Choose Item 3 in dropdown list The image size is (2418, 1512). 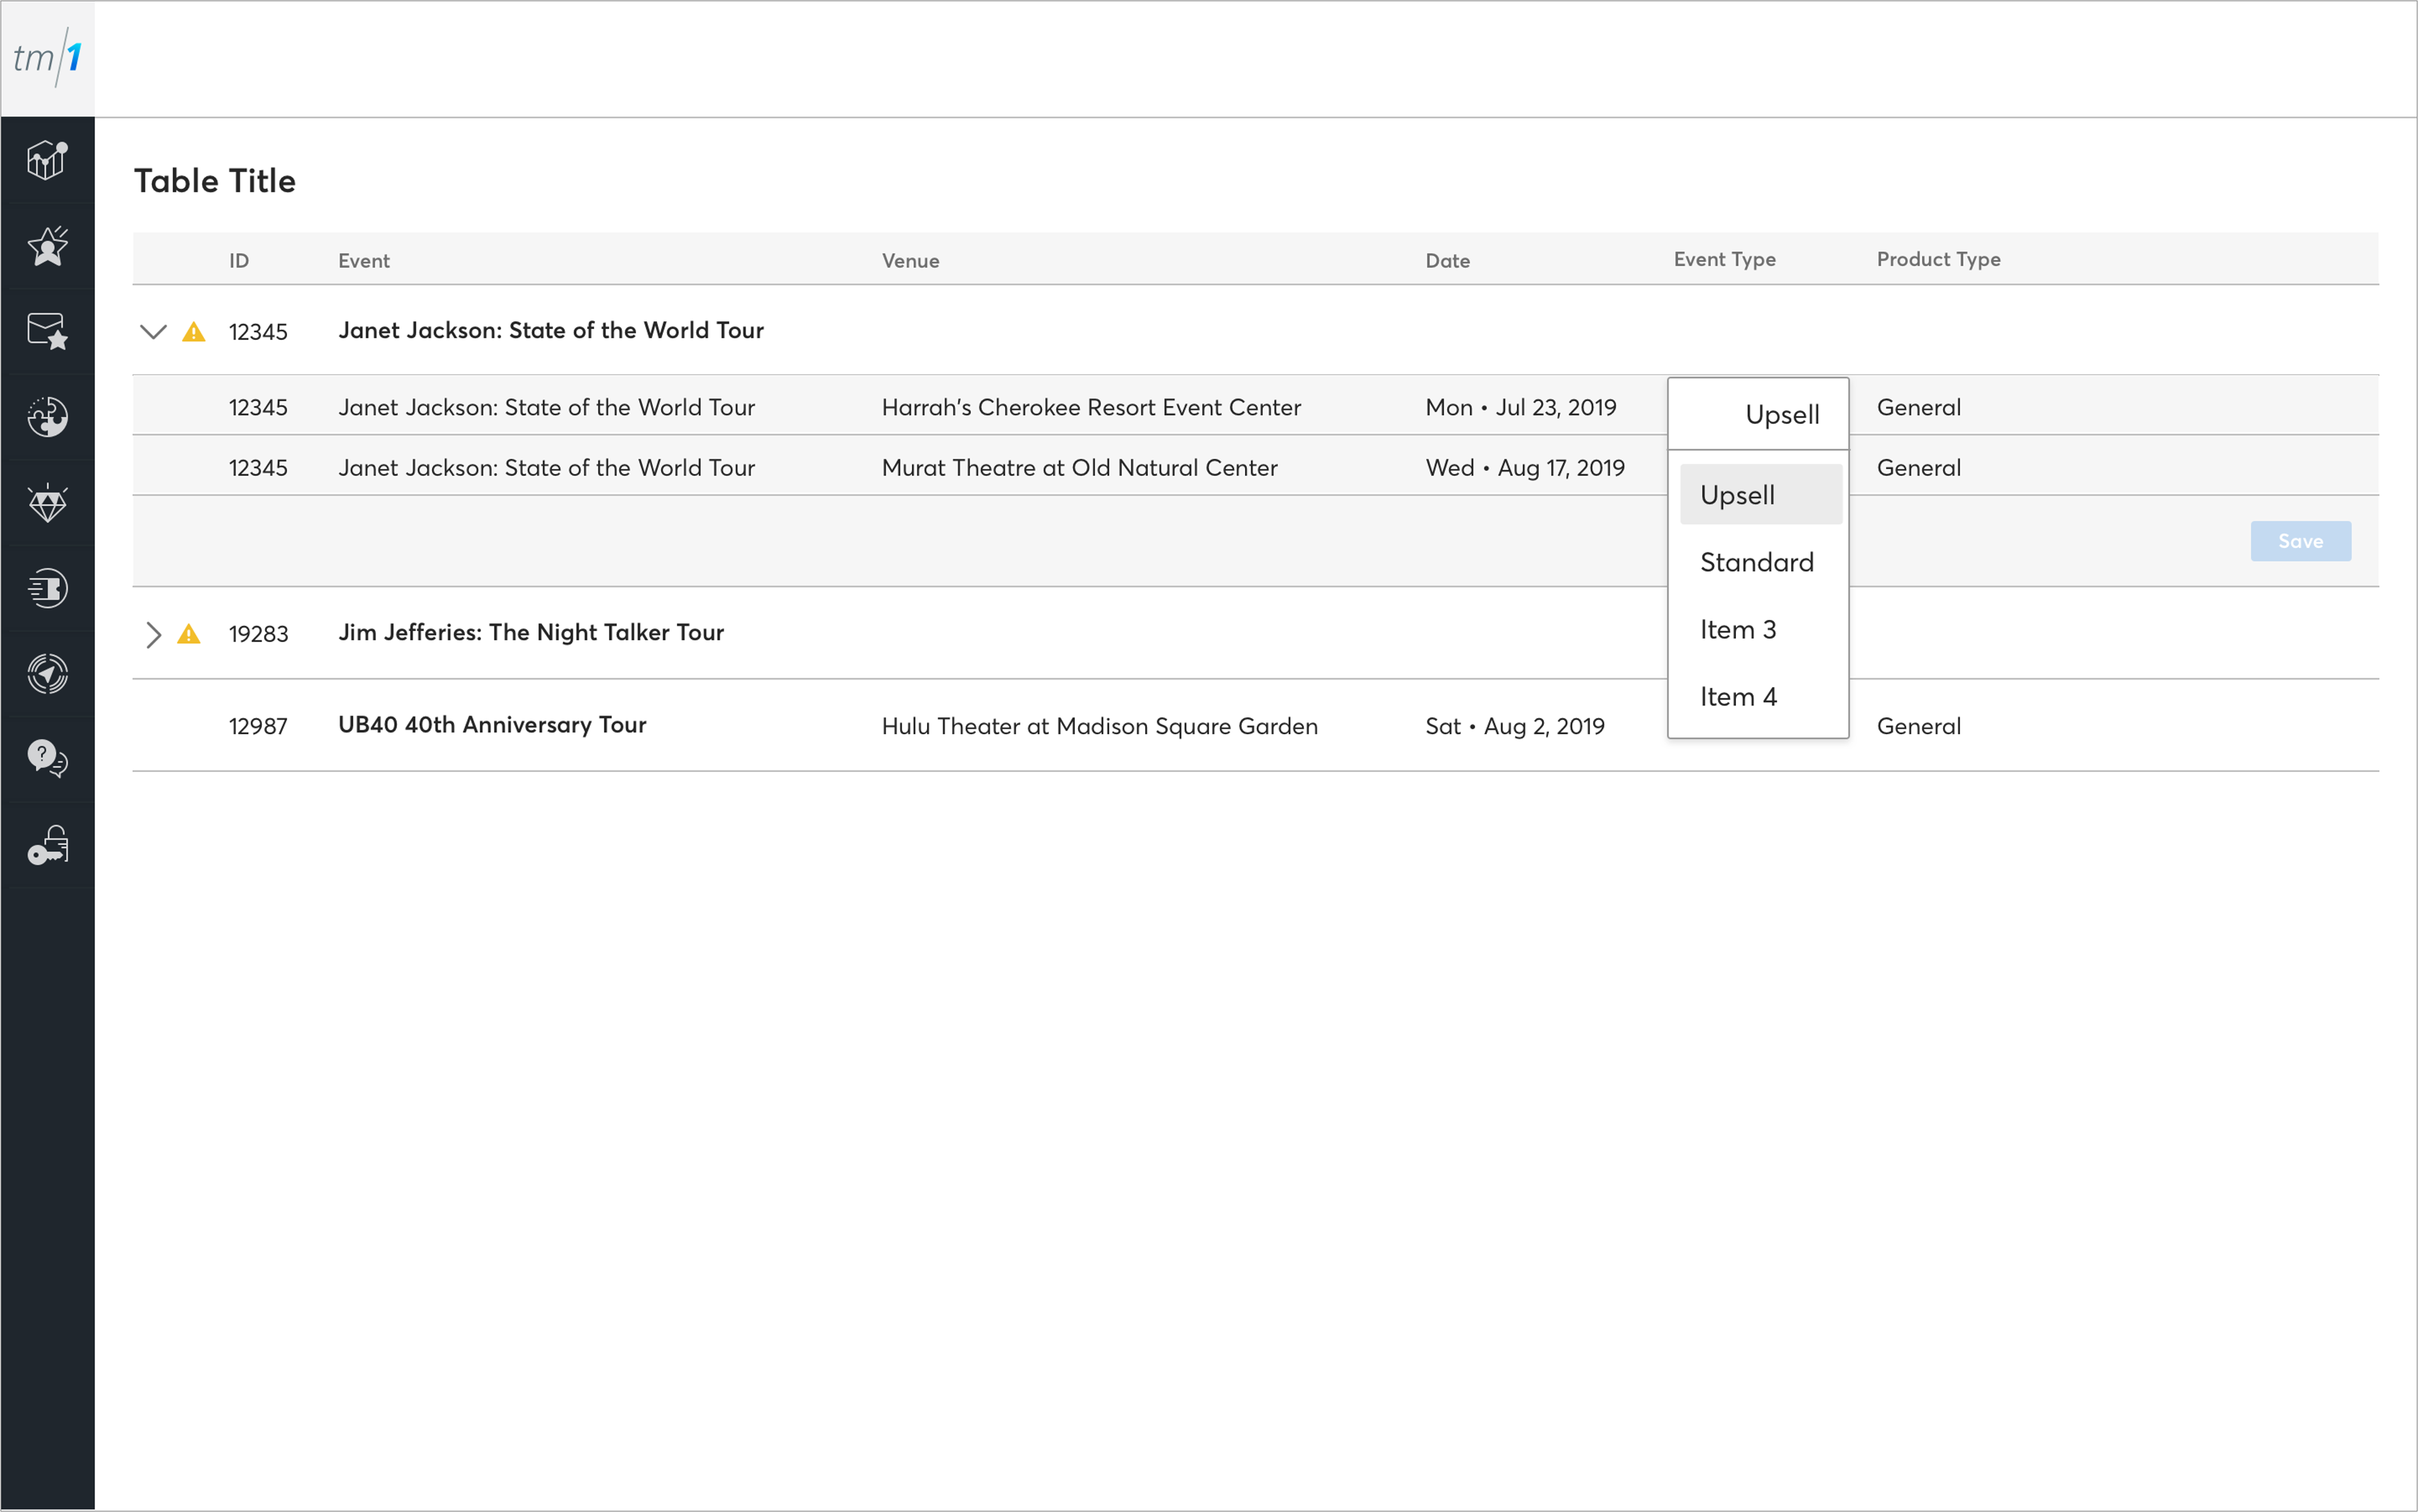tap(1761, 629)
